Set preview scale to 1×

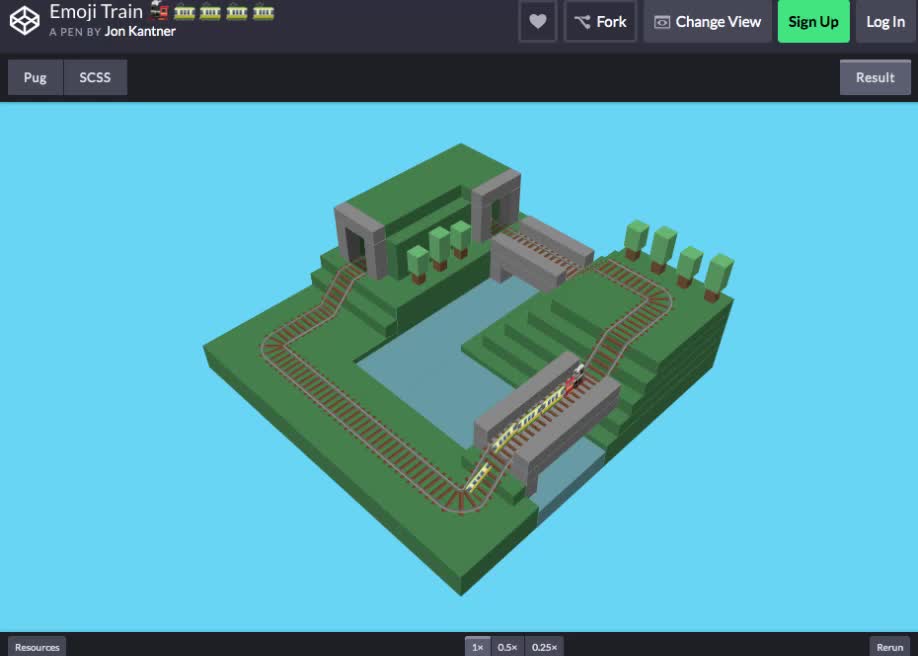coord(477,647)
